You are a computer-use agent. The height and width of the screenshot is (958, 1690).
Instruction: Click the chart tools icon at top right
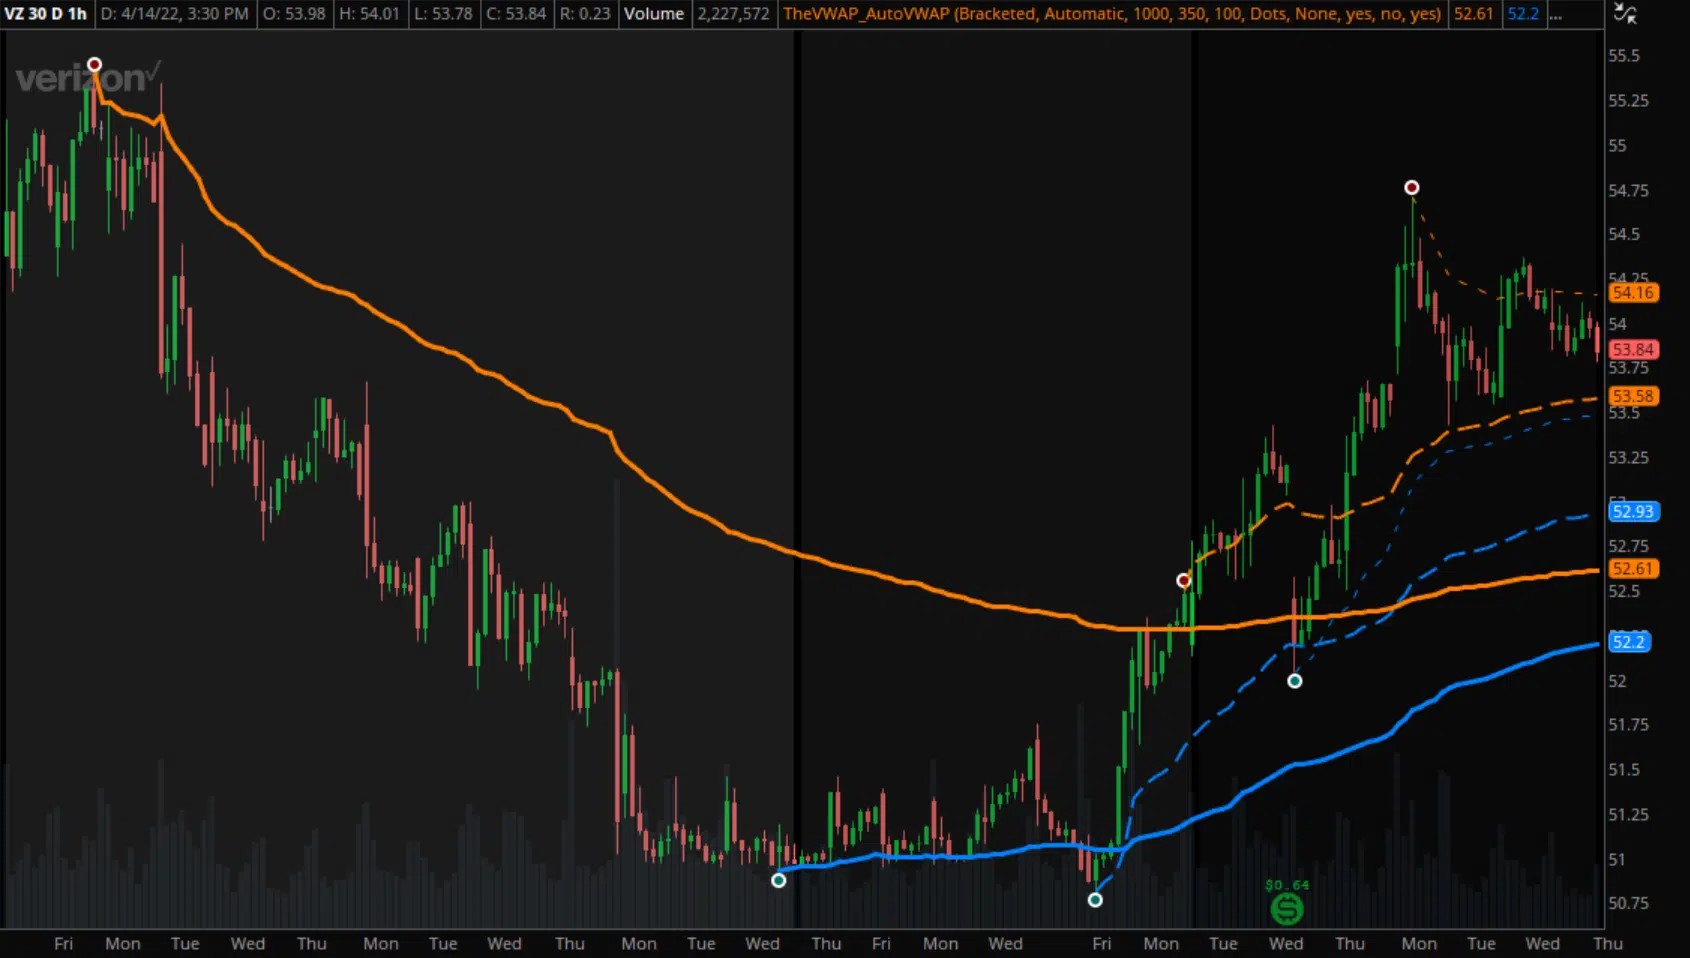coord(1626,14)
